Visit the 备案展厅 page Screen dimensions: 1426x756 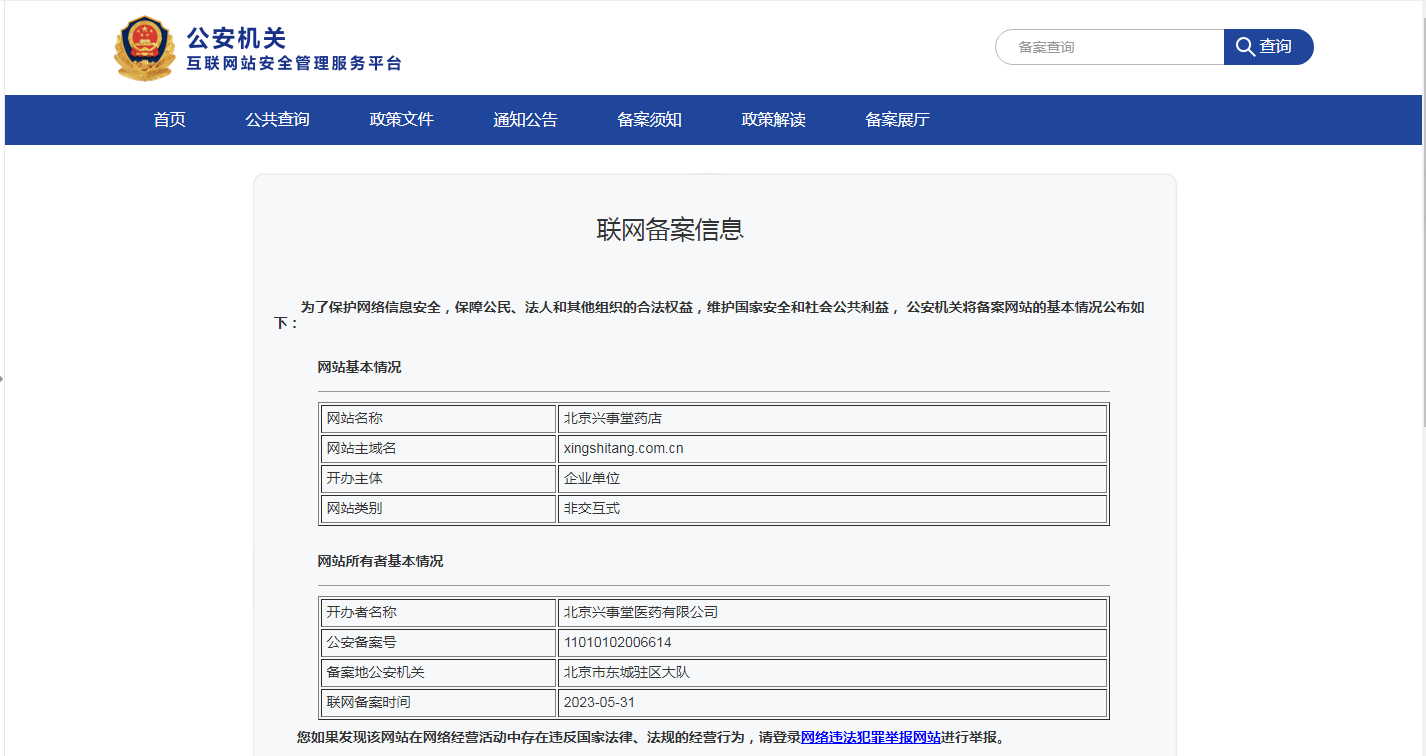pos(897,120)
